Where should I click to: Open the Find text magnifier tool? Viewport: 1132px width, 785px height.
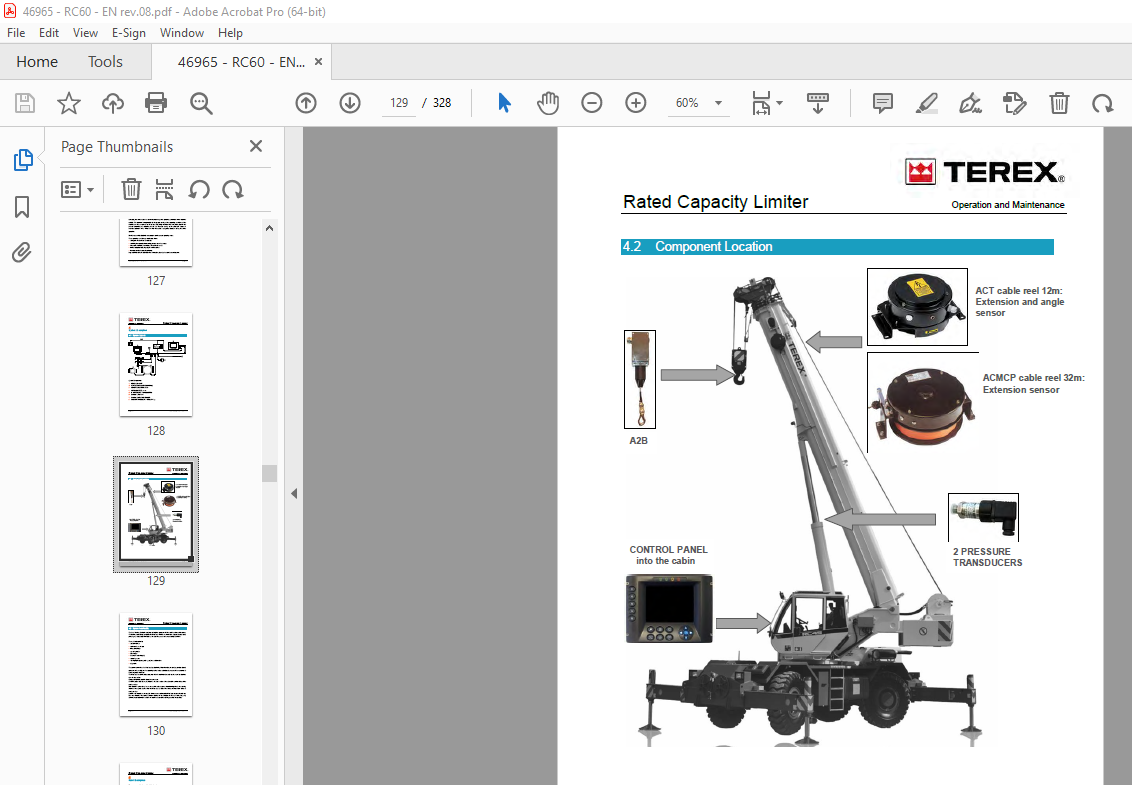point(201,103)
